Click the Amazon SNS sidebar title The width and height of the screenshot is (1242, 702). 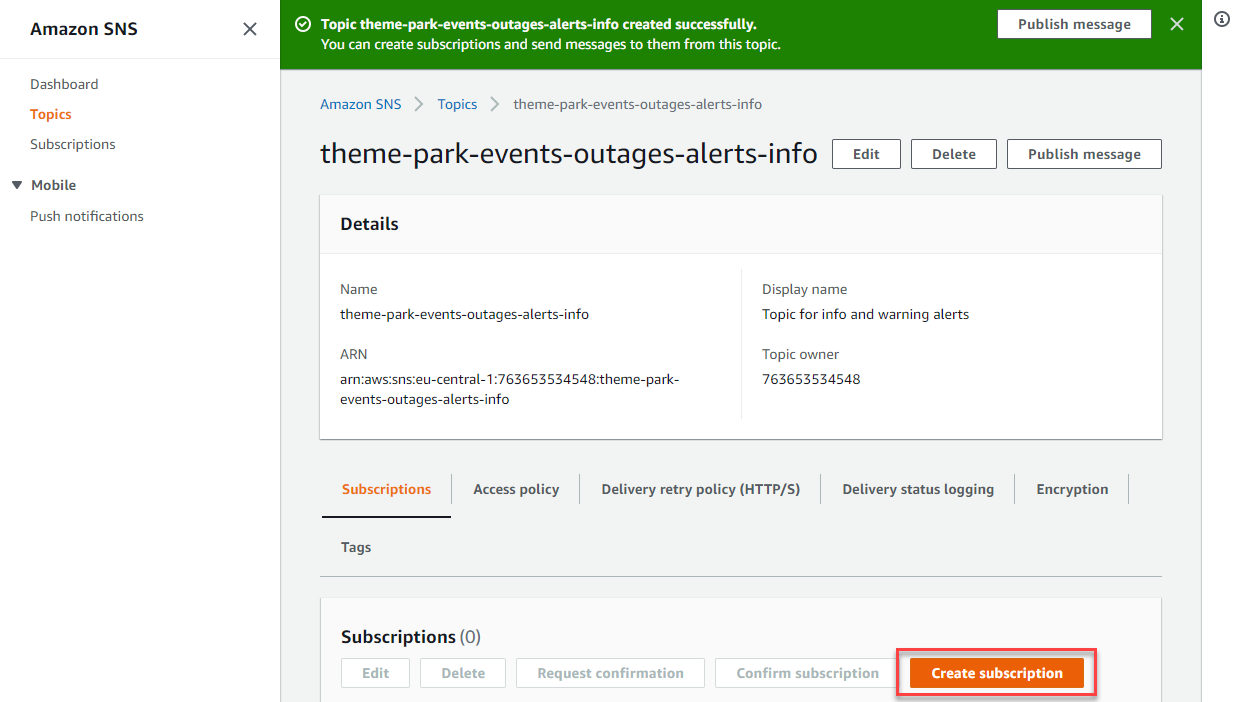coord(84,29)
